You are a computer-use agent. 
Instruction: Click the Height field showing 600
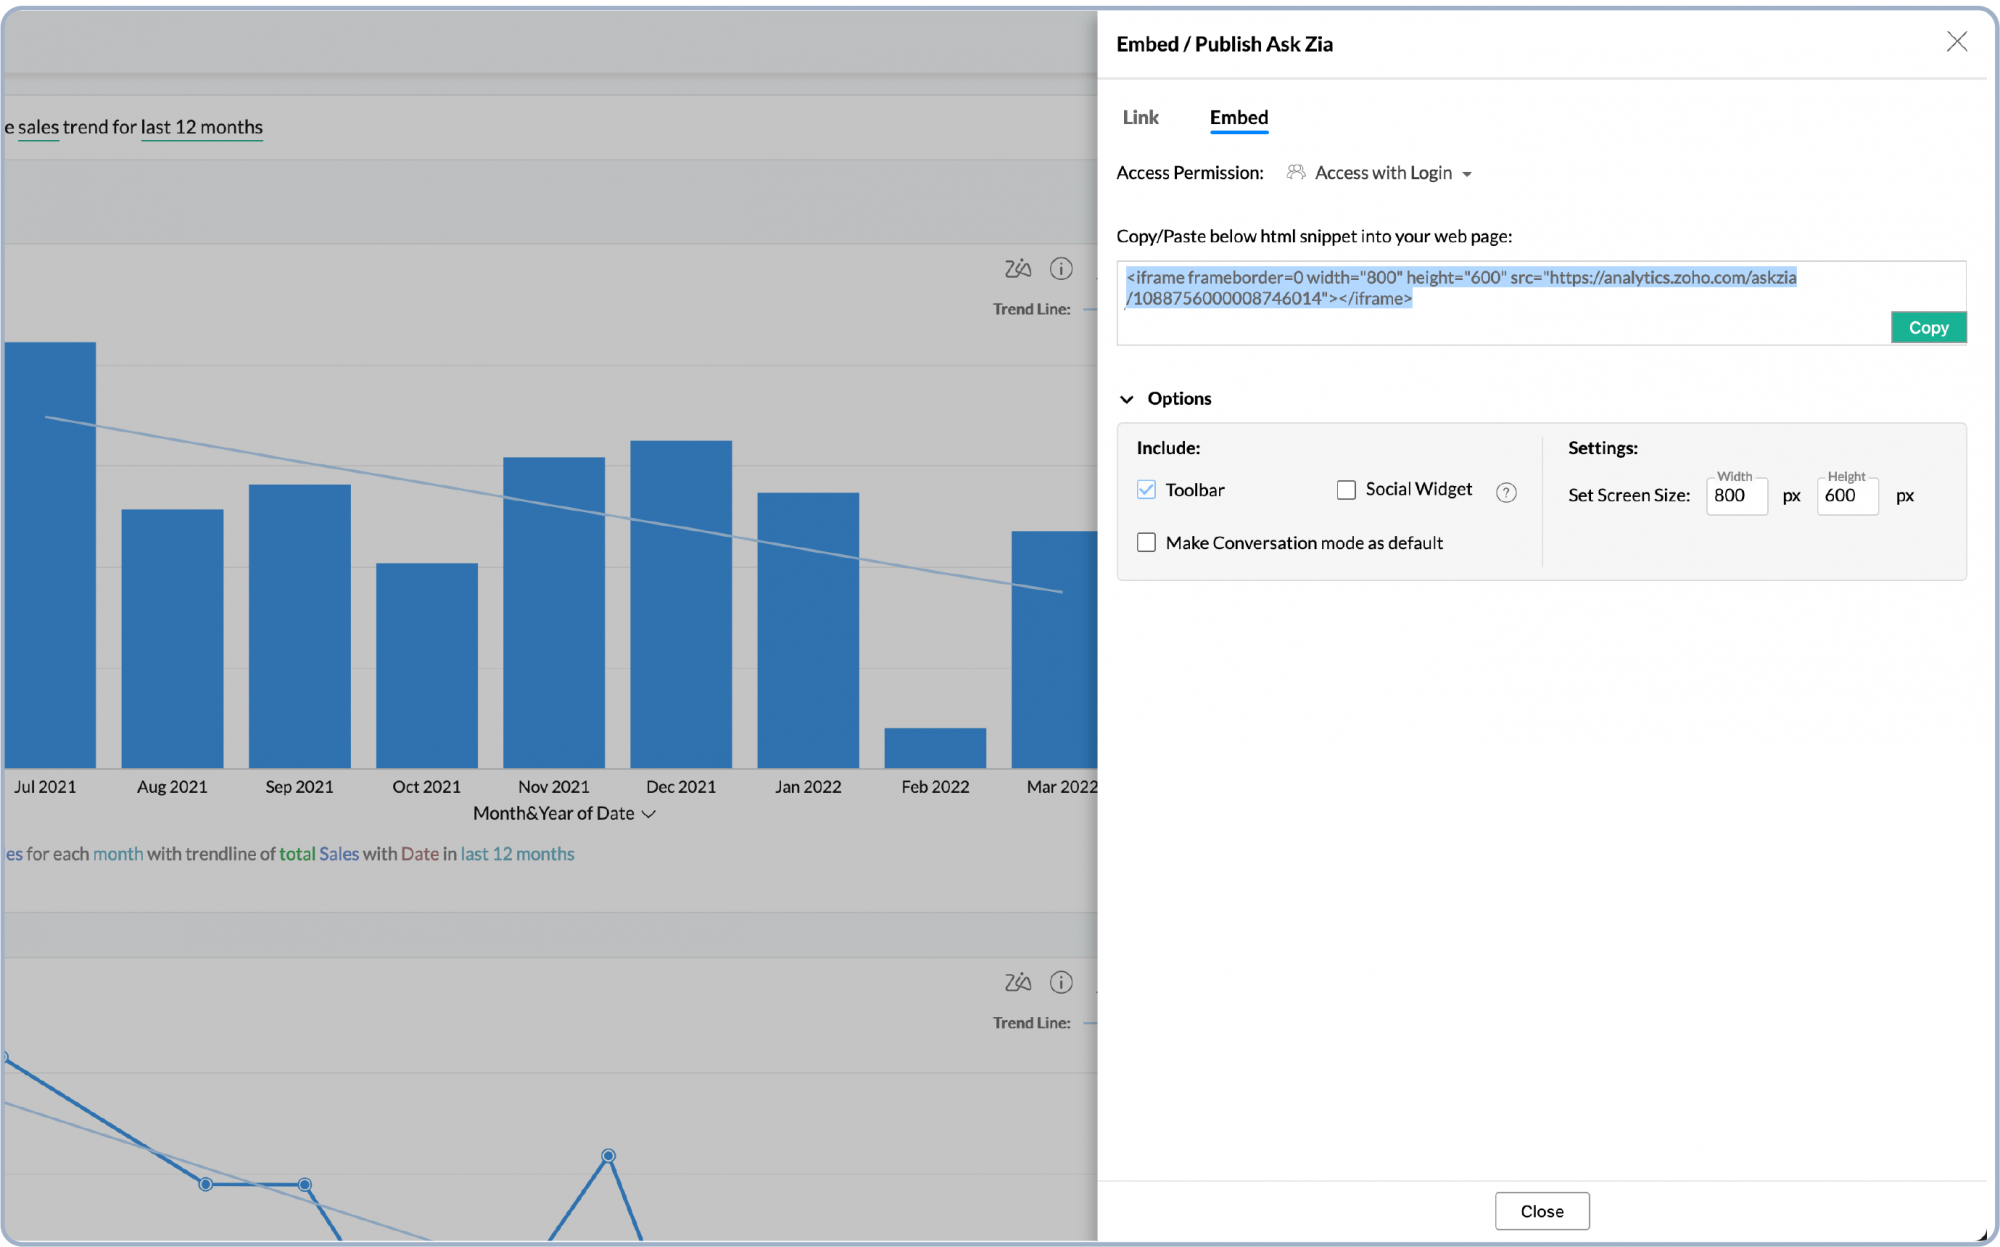pyautogui.click(x=1846, y=495)
